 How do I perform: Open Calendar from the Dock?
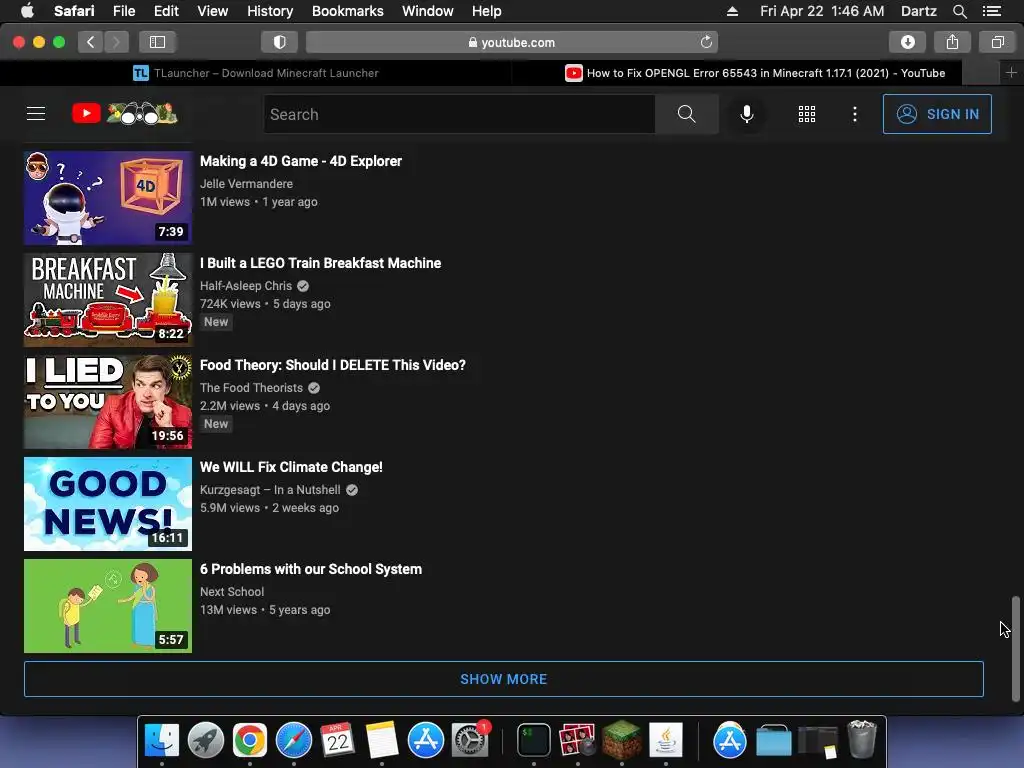click(338, 740)
